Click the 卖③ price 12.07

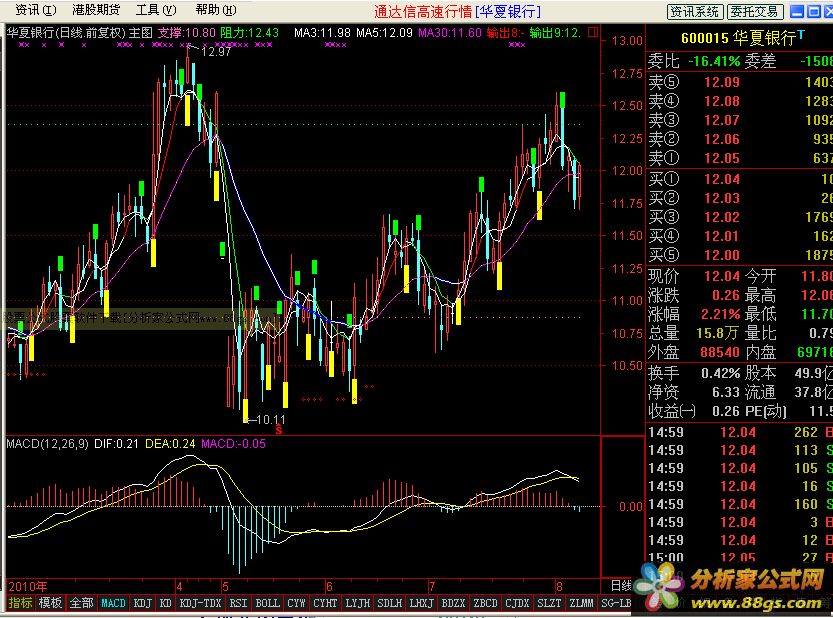(x=722, y=120)
